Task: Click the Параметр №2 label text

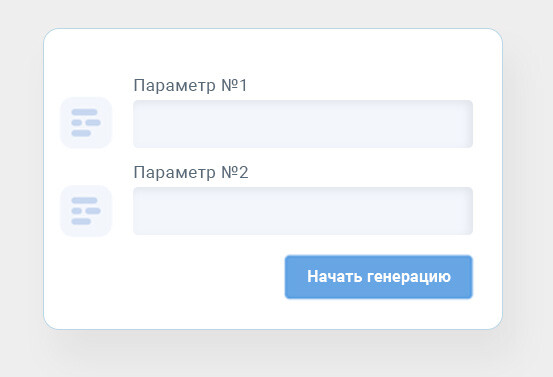Action: [x=191, y=172]
